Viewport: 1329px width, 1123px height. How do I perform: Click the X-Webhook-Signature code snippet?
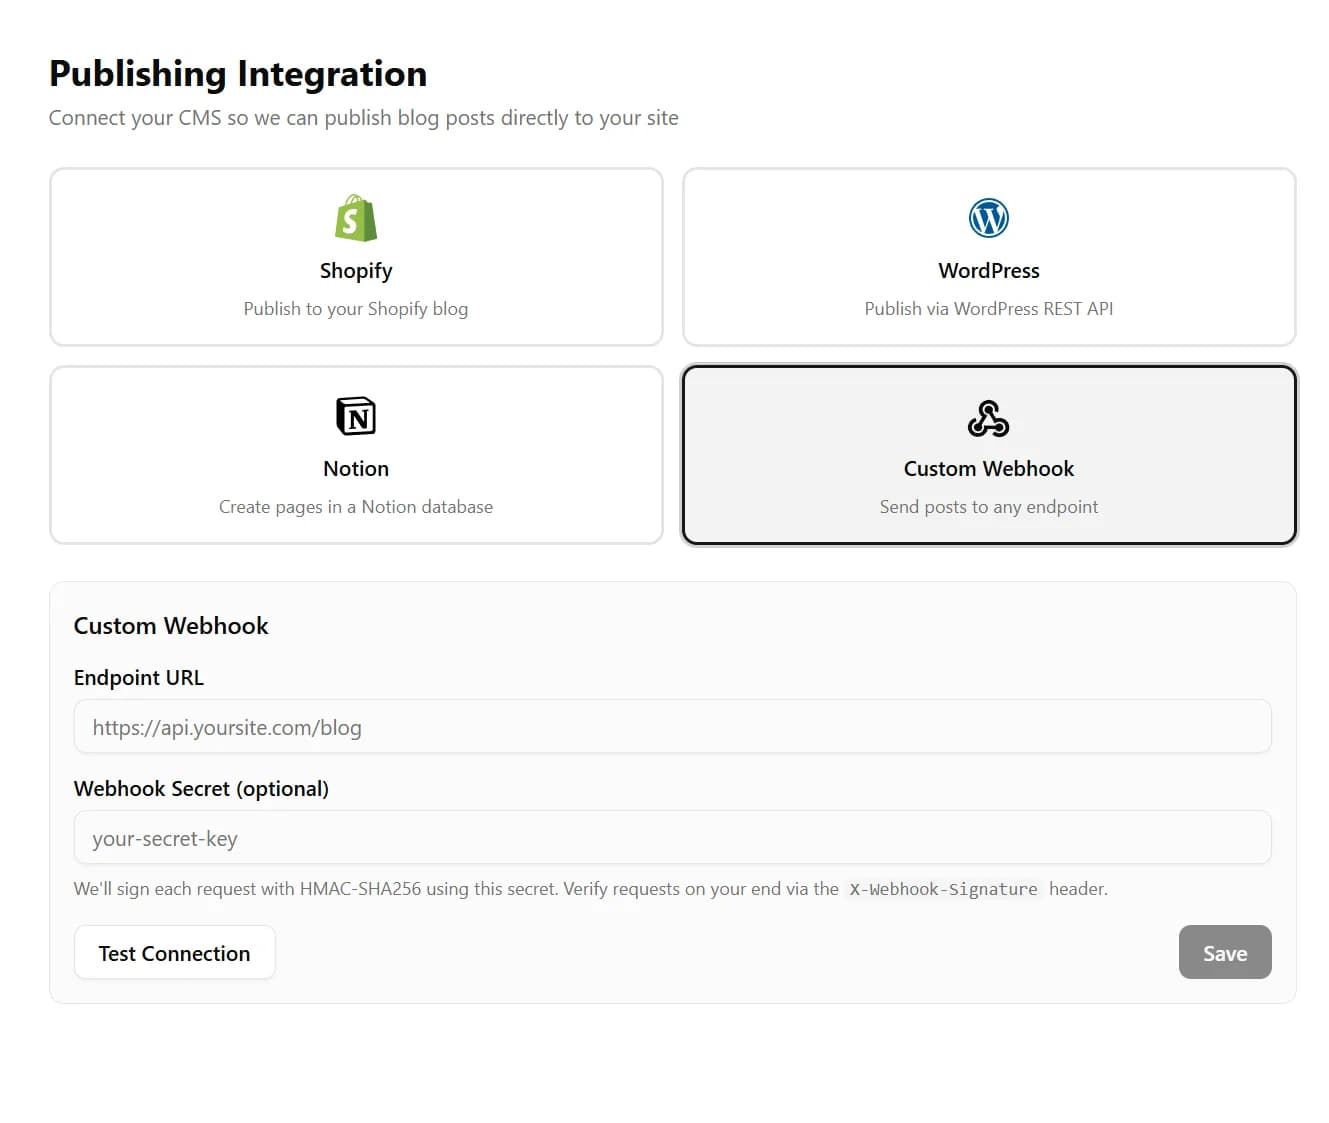tap(943, 888)
